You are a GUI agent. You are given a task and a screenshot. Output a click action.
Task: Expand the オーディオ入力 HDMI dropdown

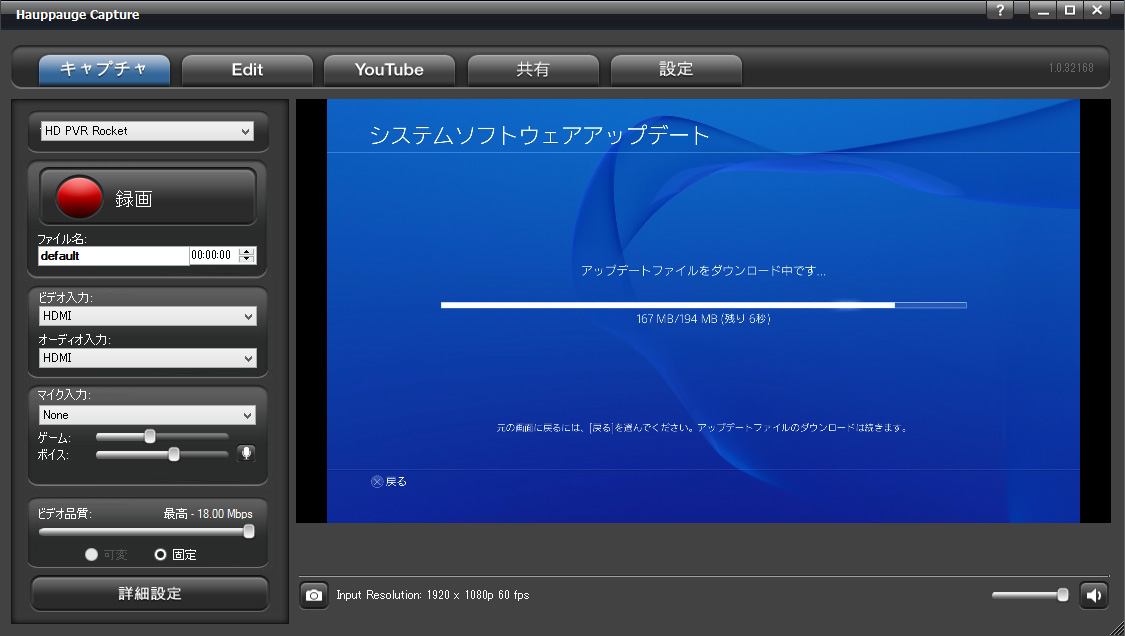click(147, 357)
